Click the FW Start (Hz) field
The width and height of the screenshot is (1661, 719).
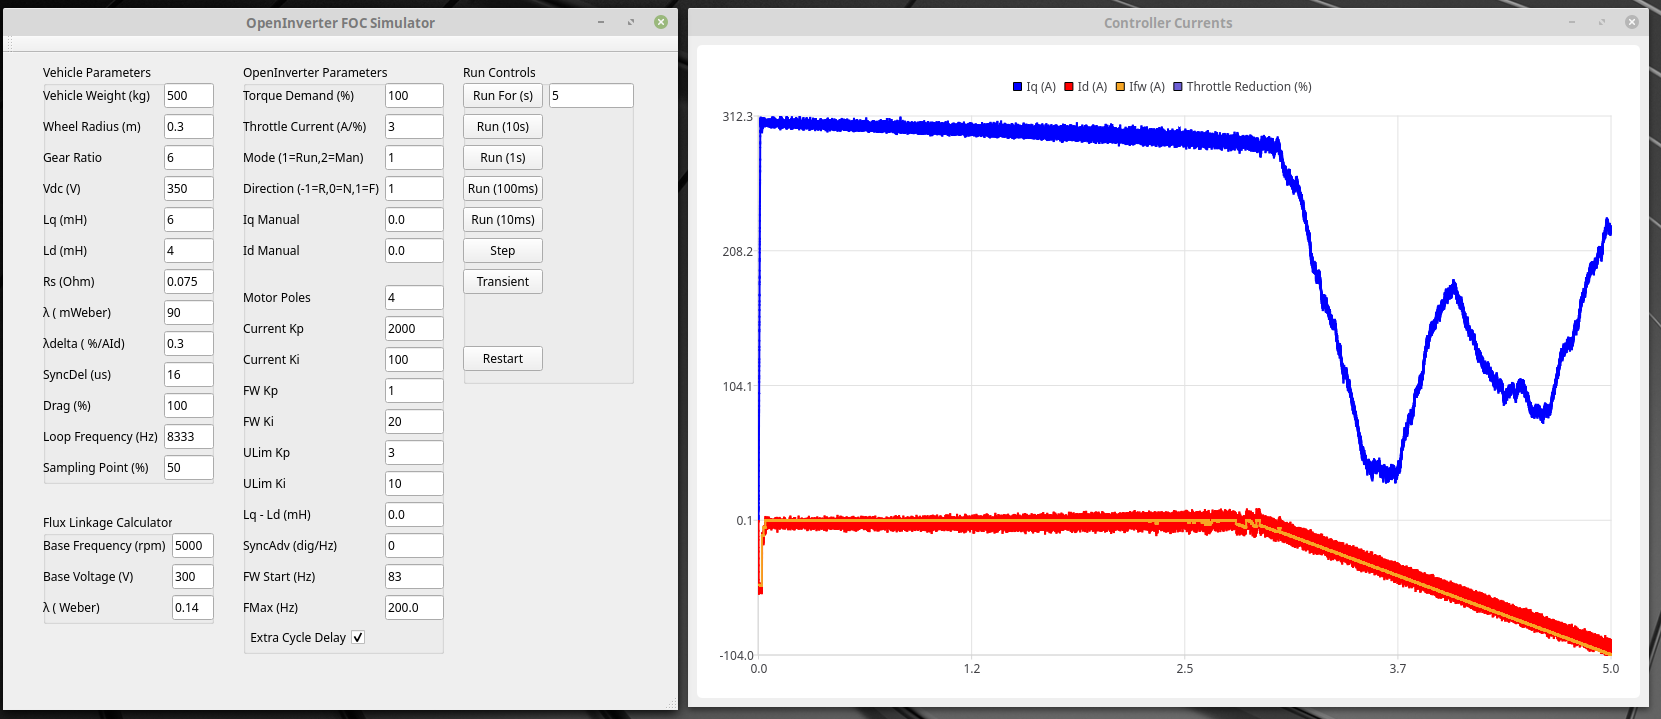[x=413, y=577]
